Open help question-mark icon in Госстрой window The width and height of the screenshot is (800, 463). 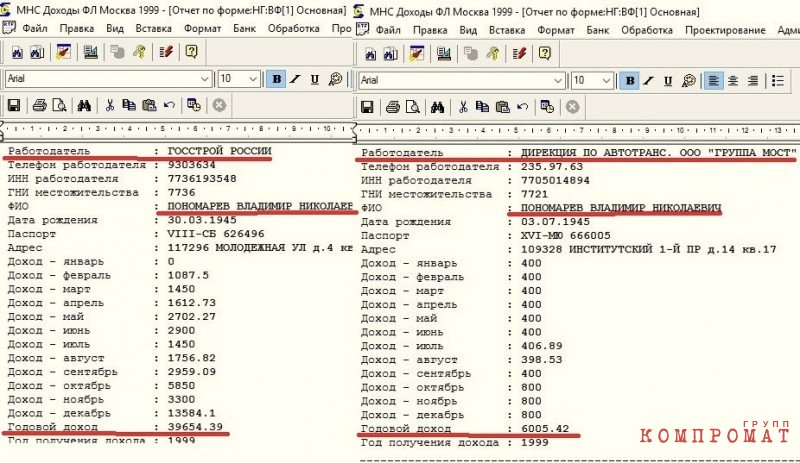pyautogui.click(x=191, y=52)
